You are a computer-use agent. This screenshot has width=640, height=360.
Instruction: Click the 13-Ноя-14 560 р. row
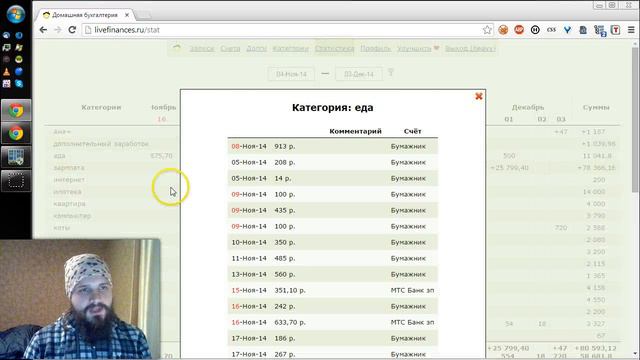(333, 274)
